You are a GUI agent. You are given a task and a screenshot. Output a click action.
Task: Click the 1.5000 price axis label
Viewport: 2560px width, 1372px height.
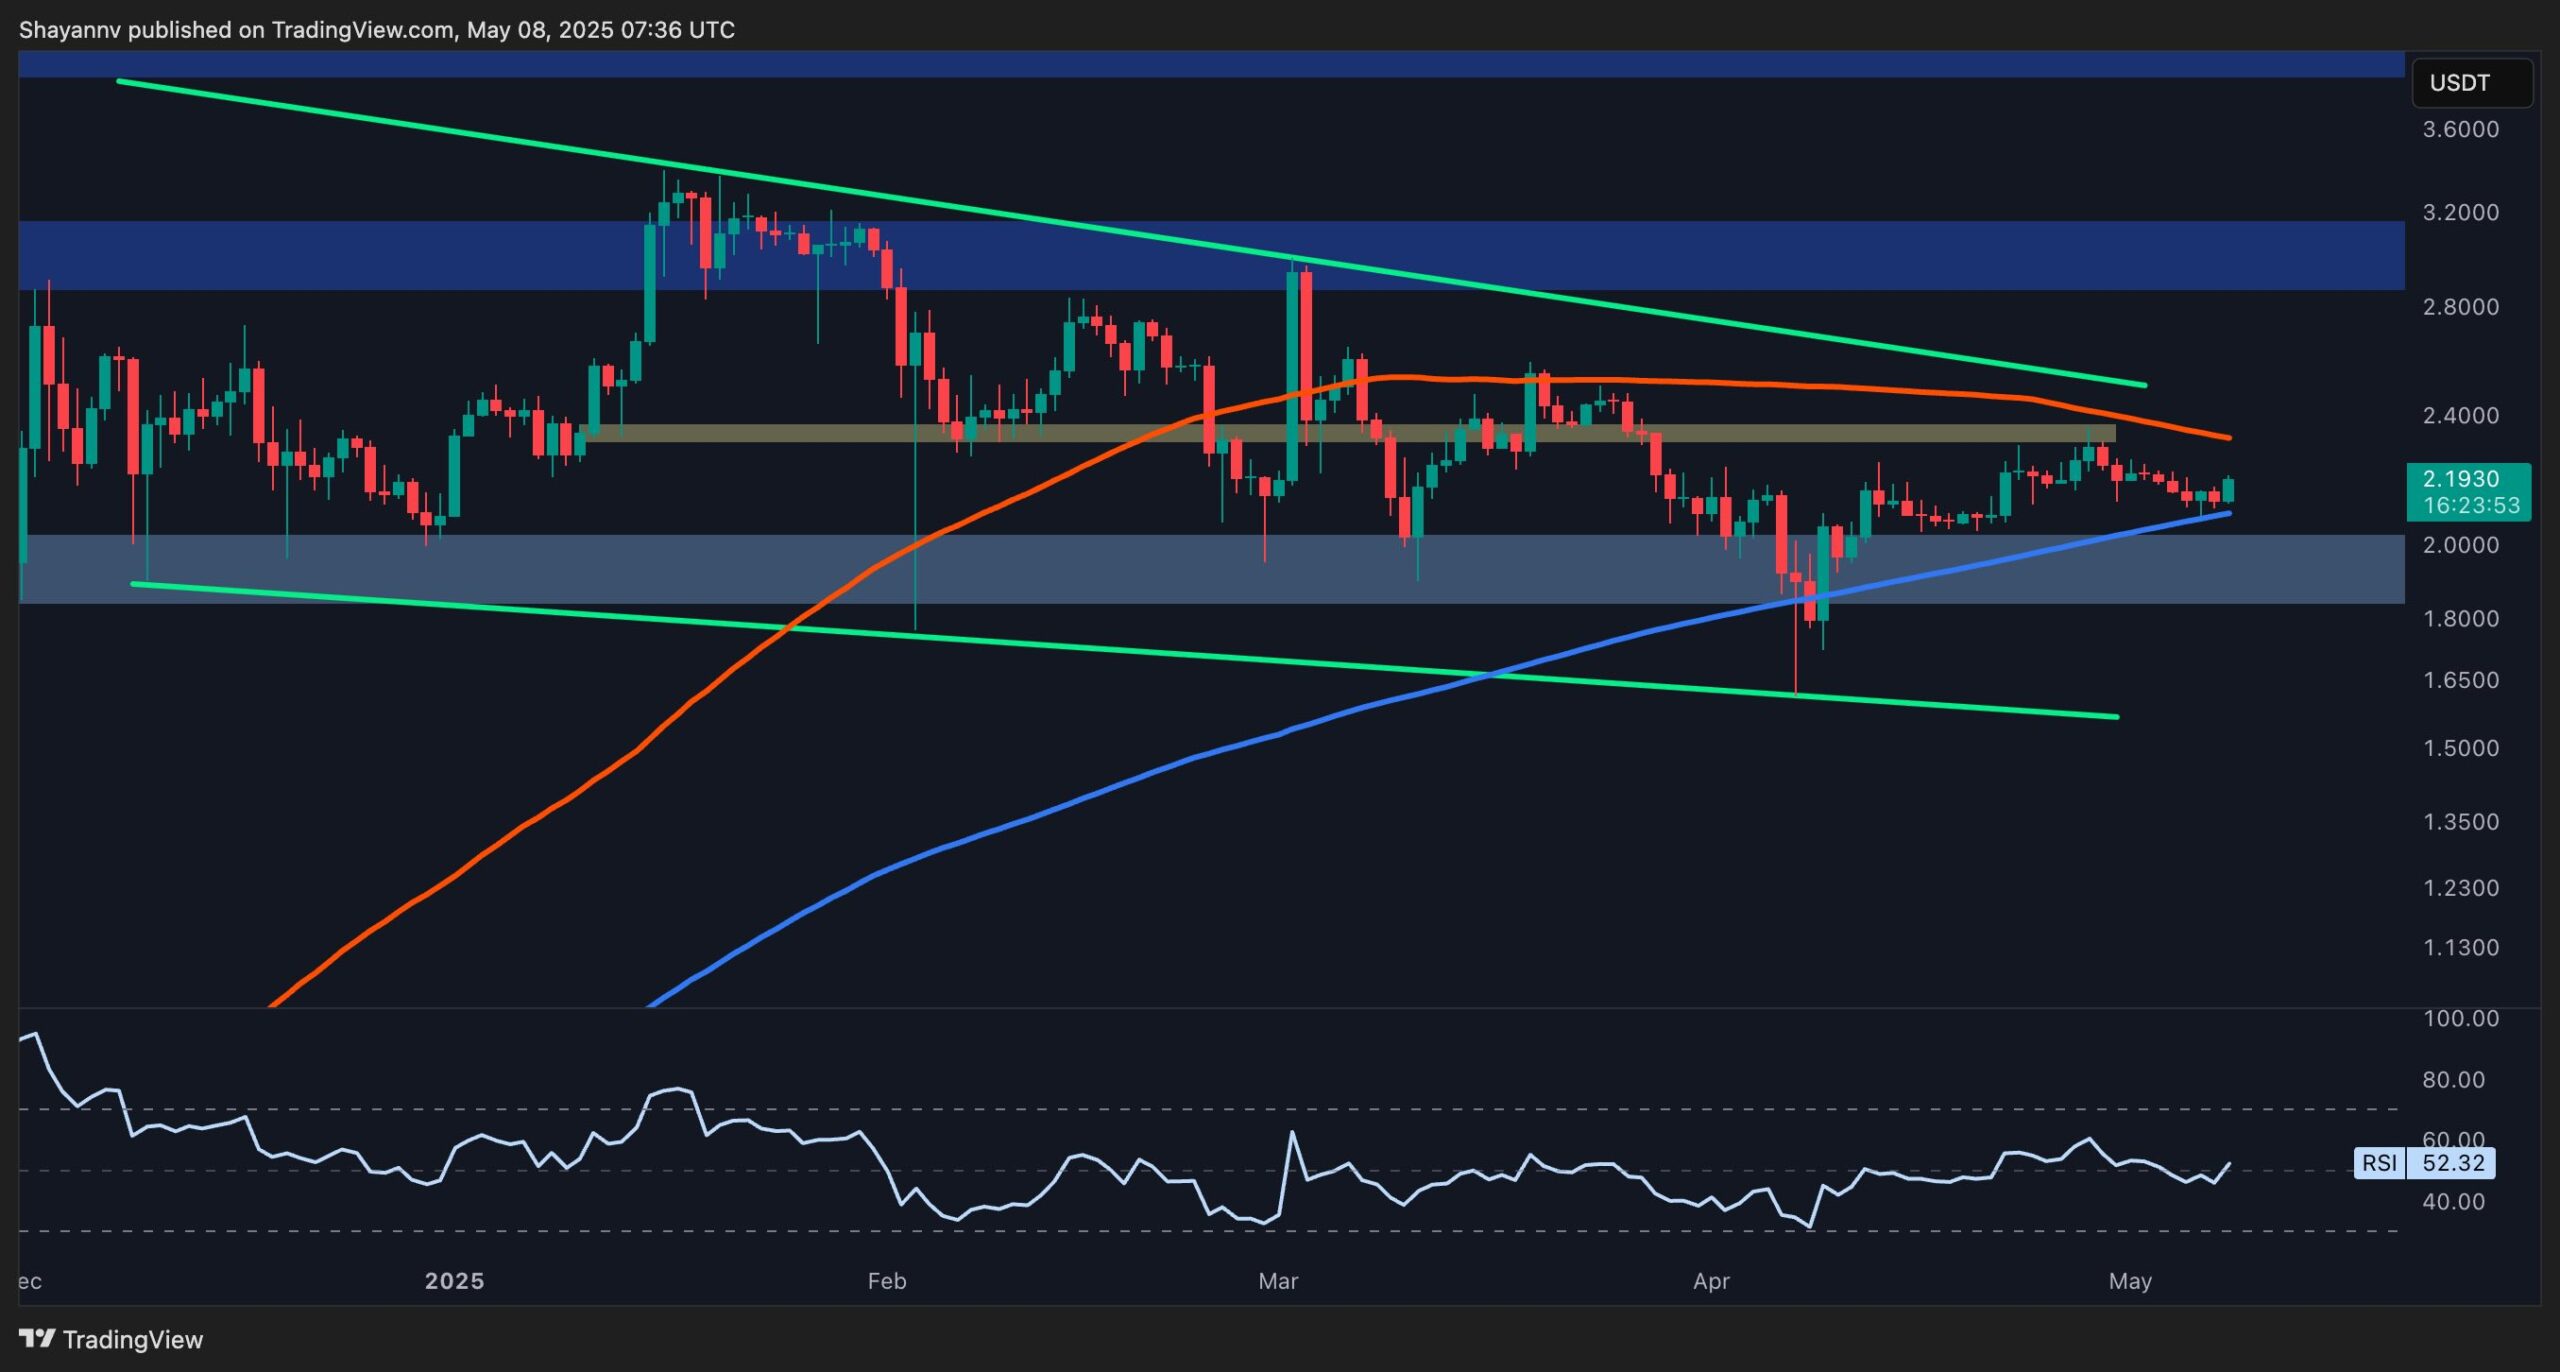click(2460, 749)
